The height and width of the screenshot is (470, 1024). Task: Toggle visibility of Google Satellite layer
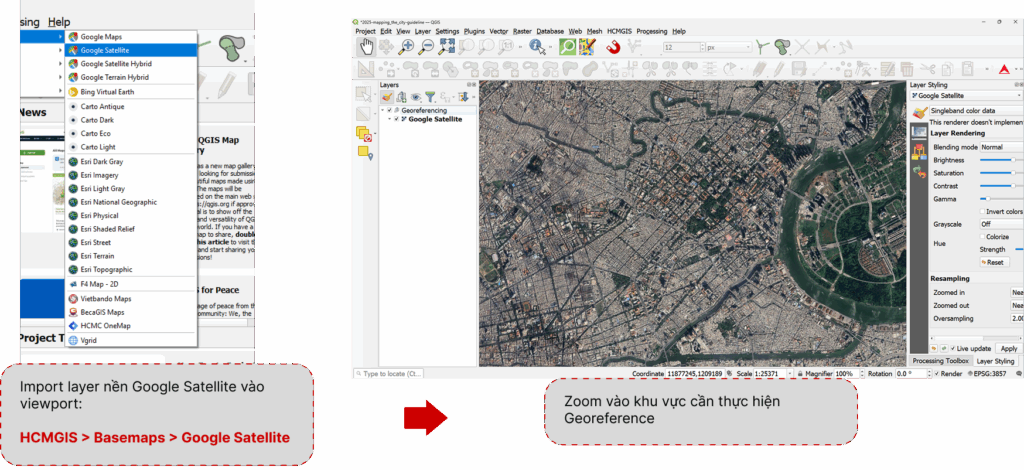[x=396, y=119]
